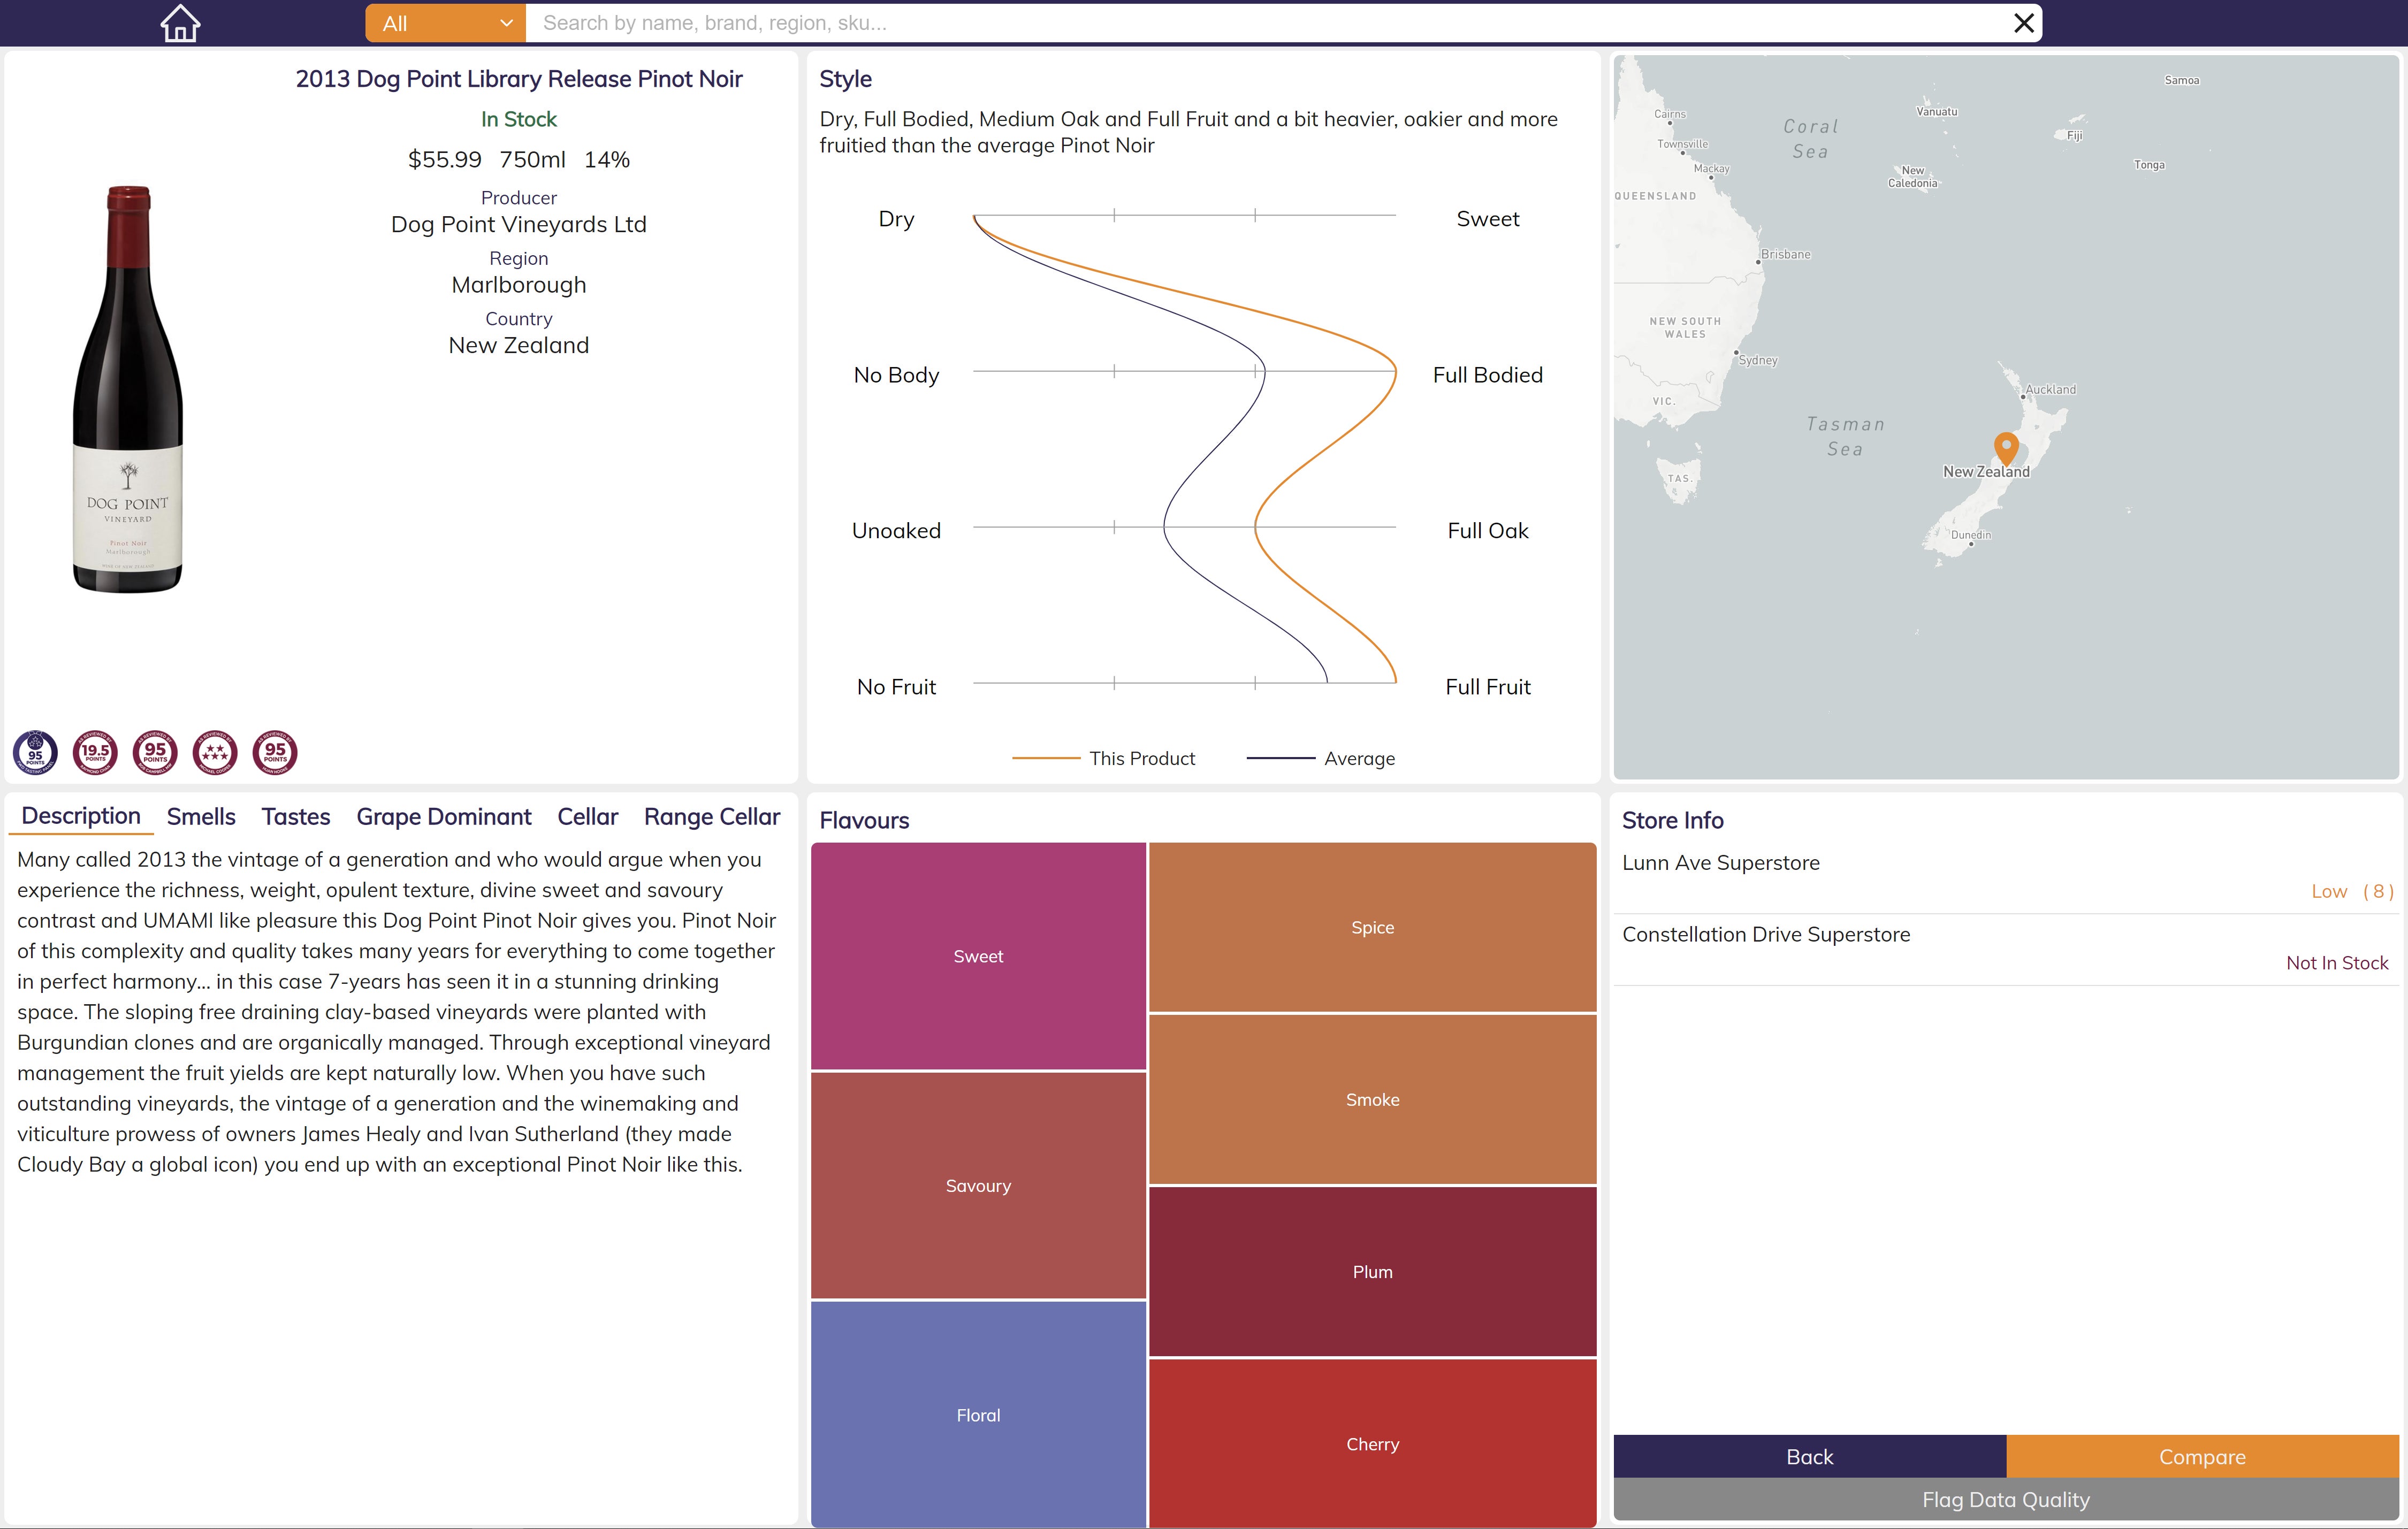This screenshot has width=2408, height=1529.
Task: Open the Michael Cooper five-star badge
Action: pos(215,752)
